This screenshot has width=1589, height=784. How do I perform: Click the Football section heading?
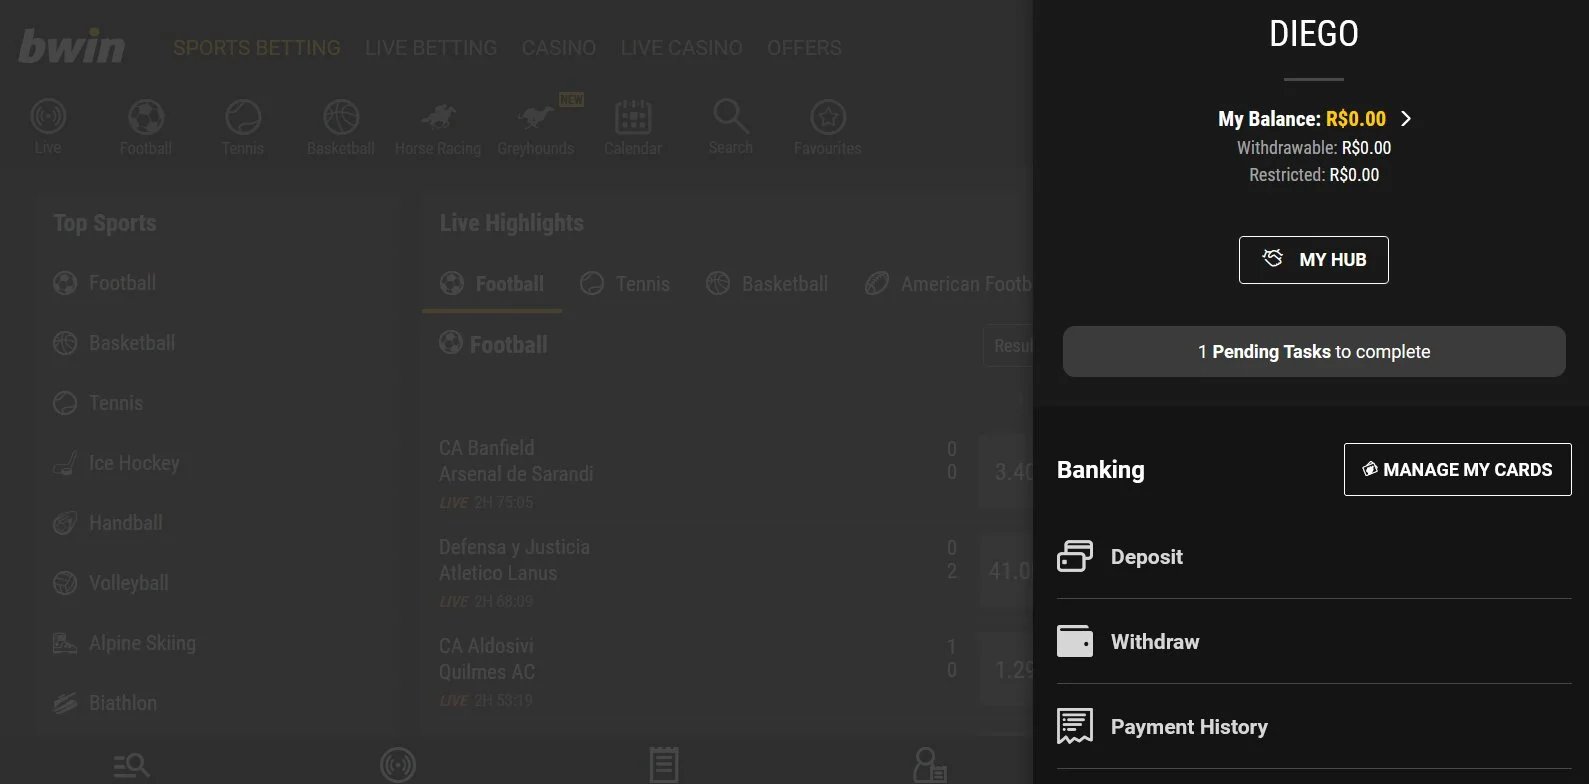pyautogui.click(x=509, y=345)
